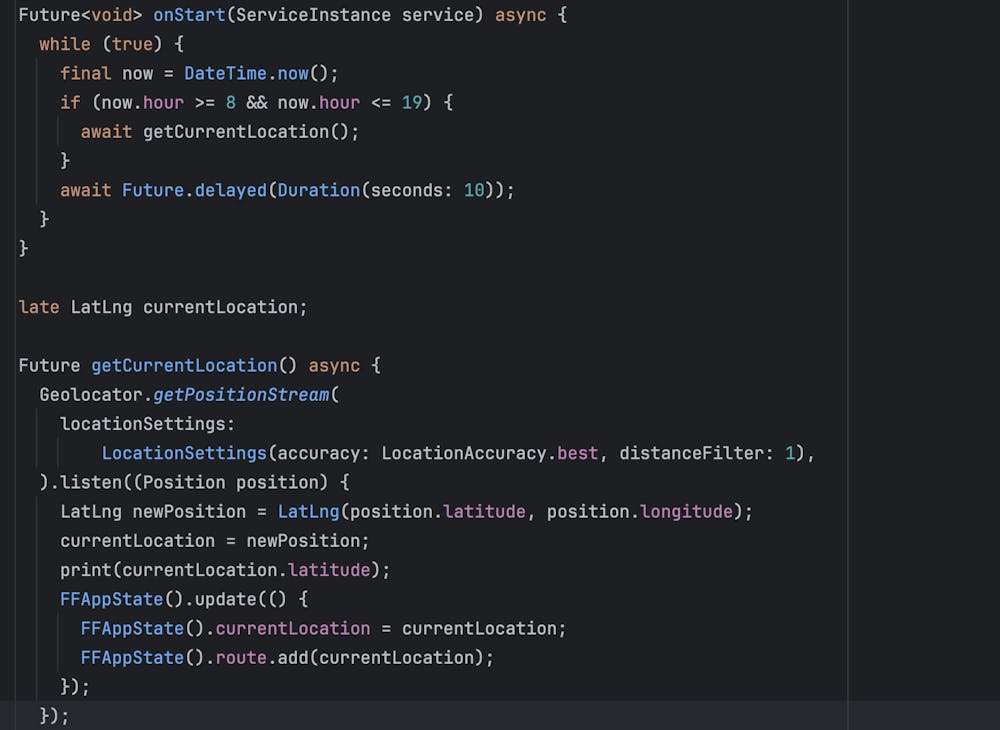The image size is (1000, 730).
Task: Click 'await getCurrentLocation();' line
Action: pyautogui.click(x=220, y=132)
